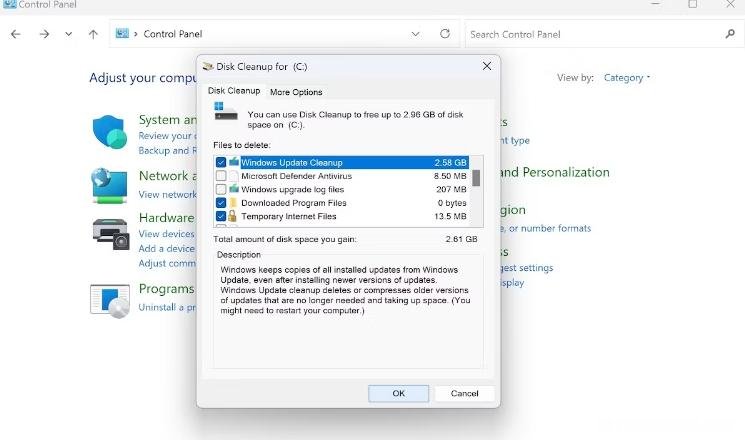The height and width of the screenshot is (440, 745).
Task: Go forward using the forward arrow
Action: click(44, 34)
